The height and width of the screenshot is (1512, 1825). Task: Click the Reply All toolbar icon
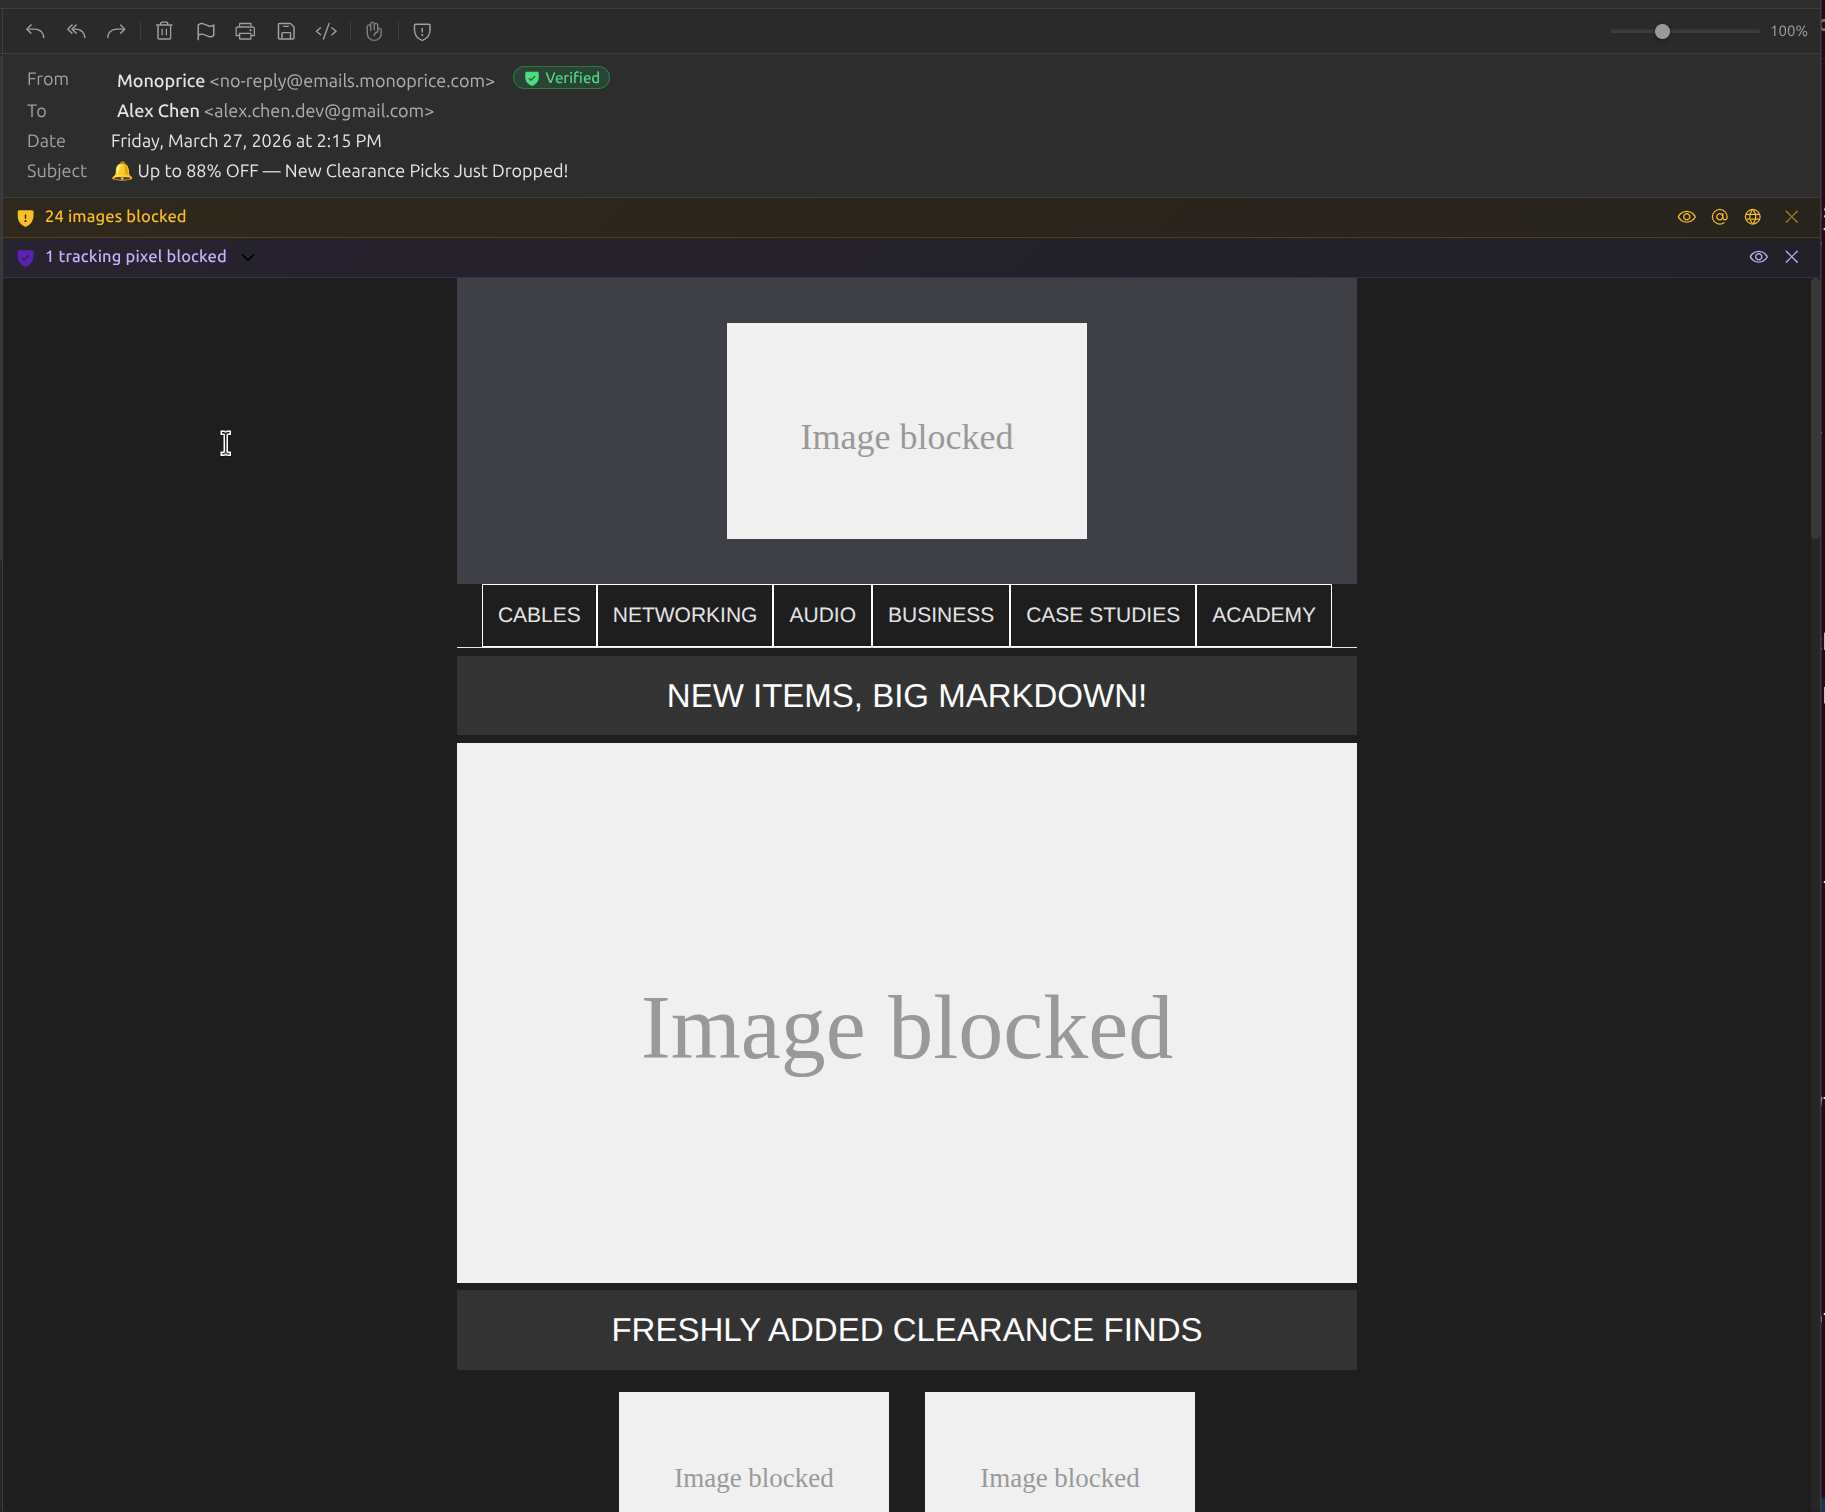(x=76, y=31)
